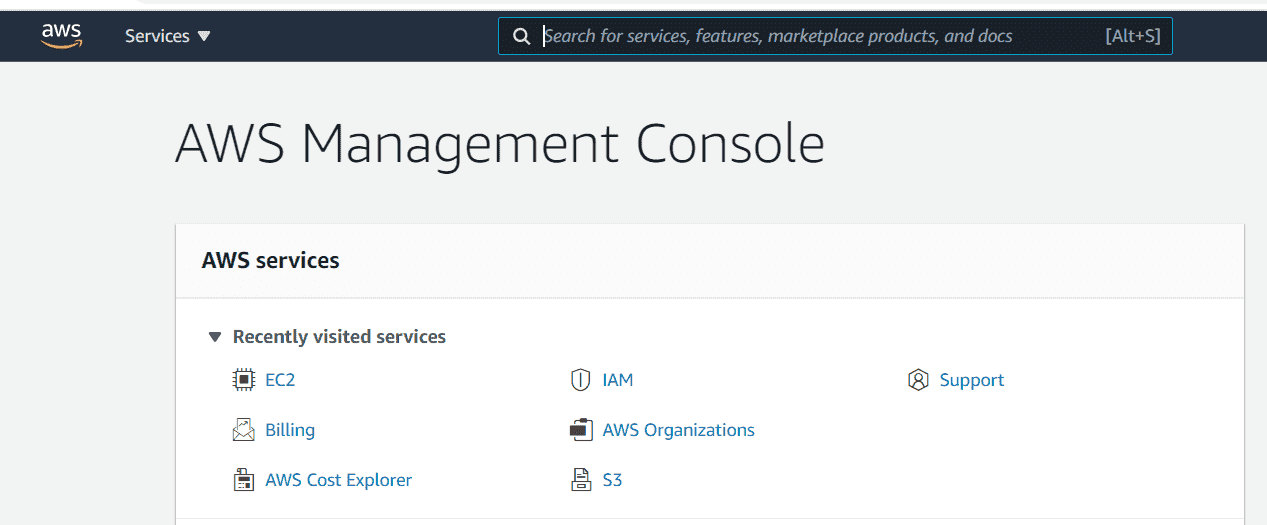The height and width of the screenshot is (525, 1267).
Task: Click the AWS Cost Explorer icon
Action: coord(243,480)
